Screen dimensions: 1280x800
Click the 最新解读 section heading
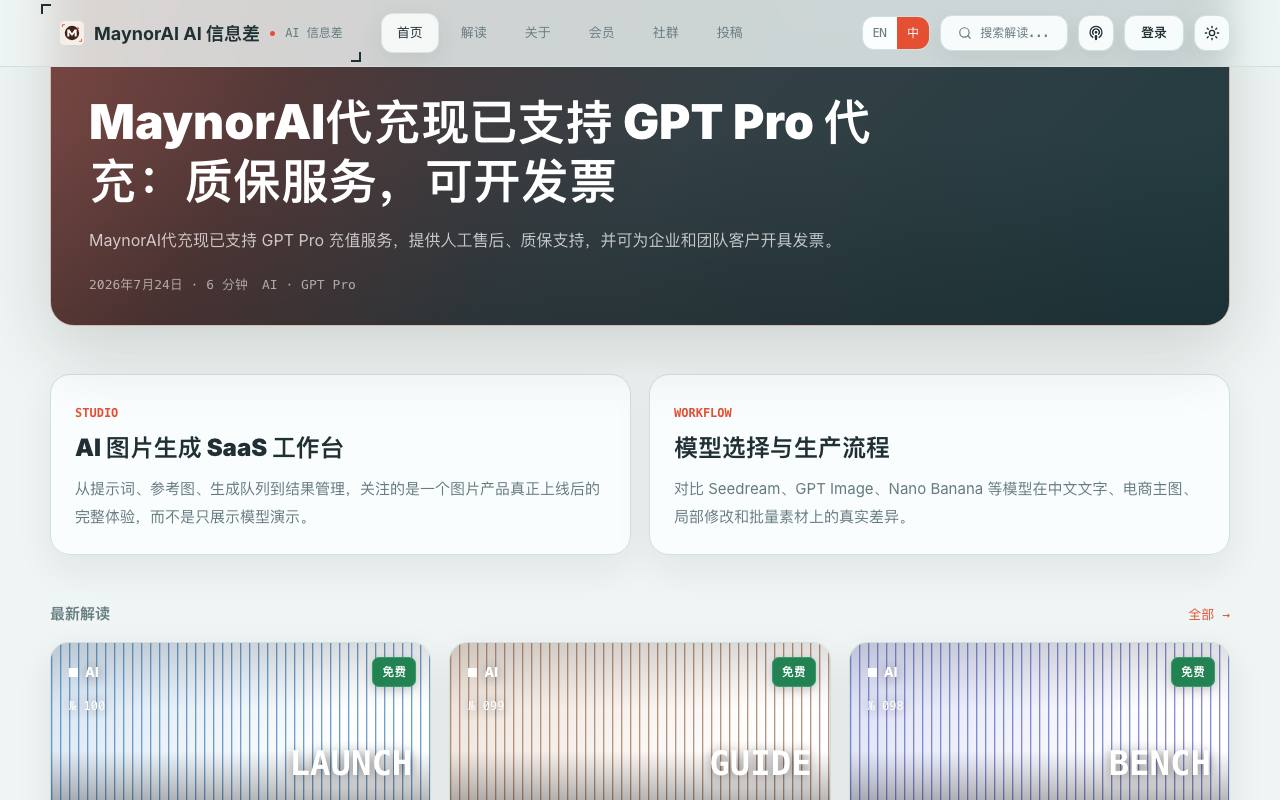coord(80,614)
